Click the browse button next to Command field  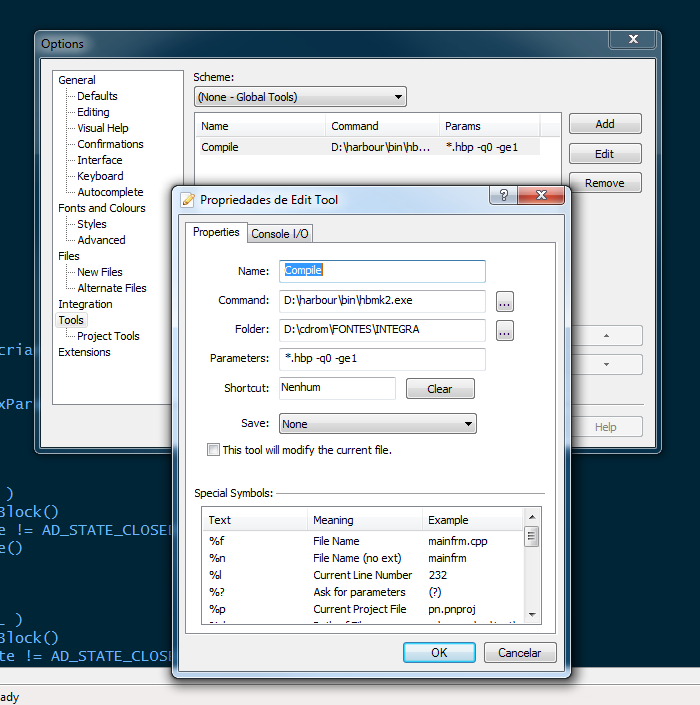(x=504, y=301)
